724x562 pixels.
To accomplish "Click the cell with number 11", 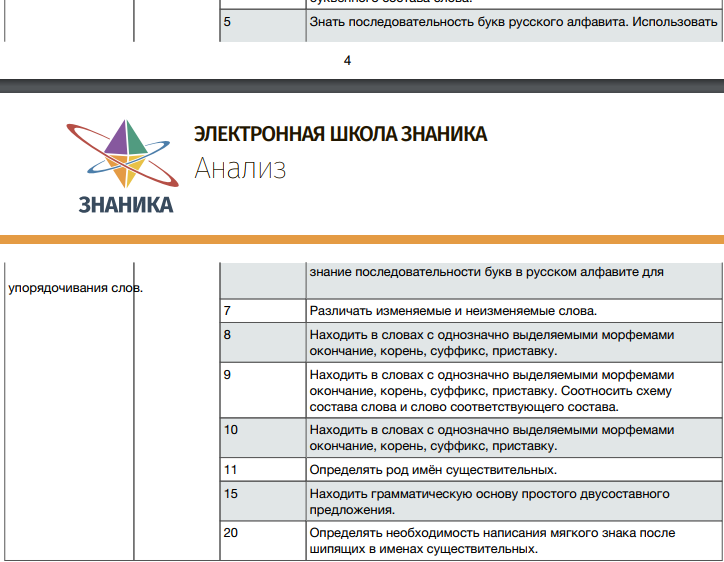I will point(263,470).
